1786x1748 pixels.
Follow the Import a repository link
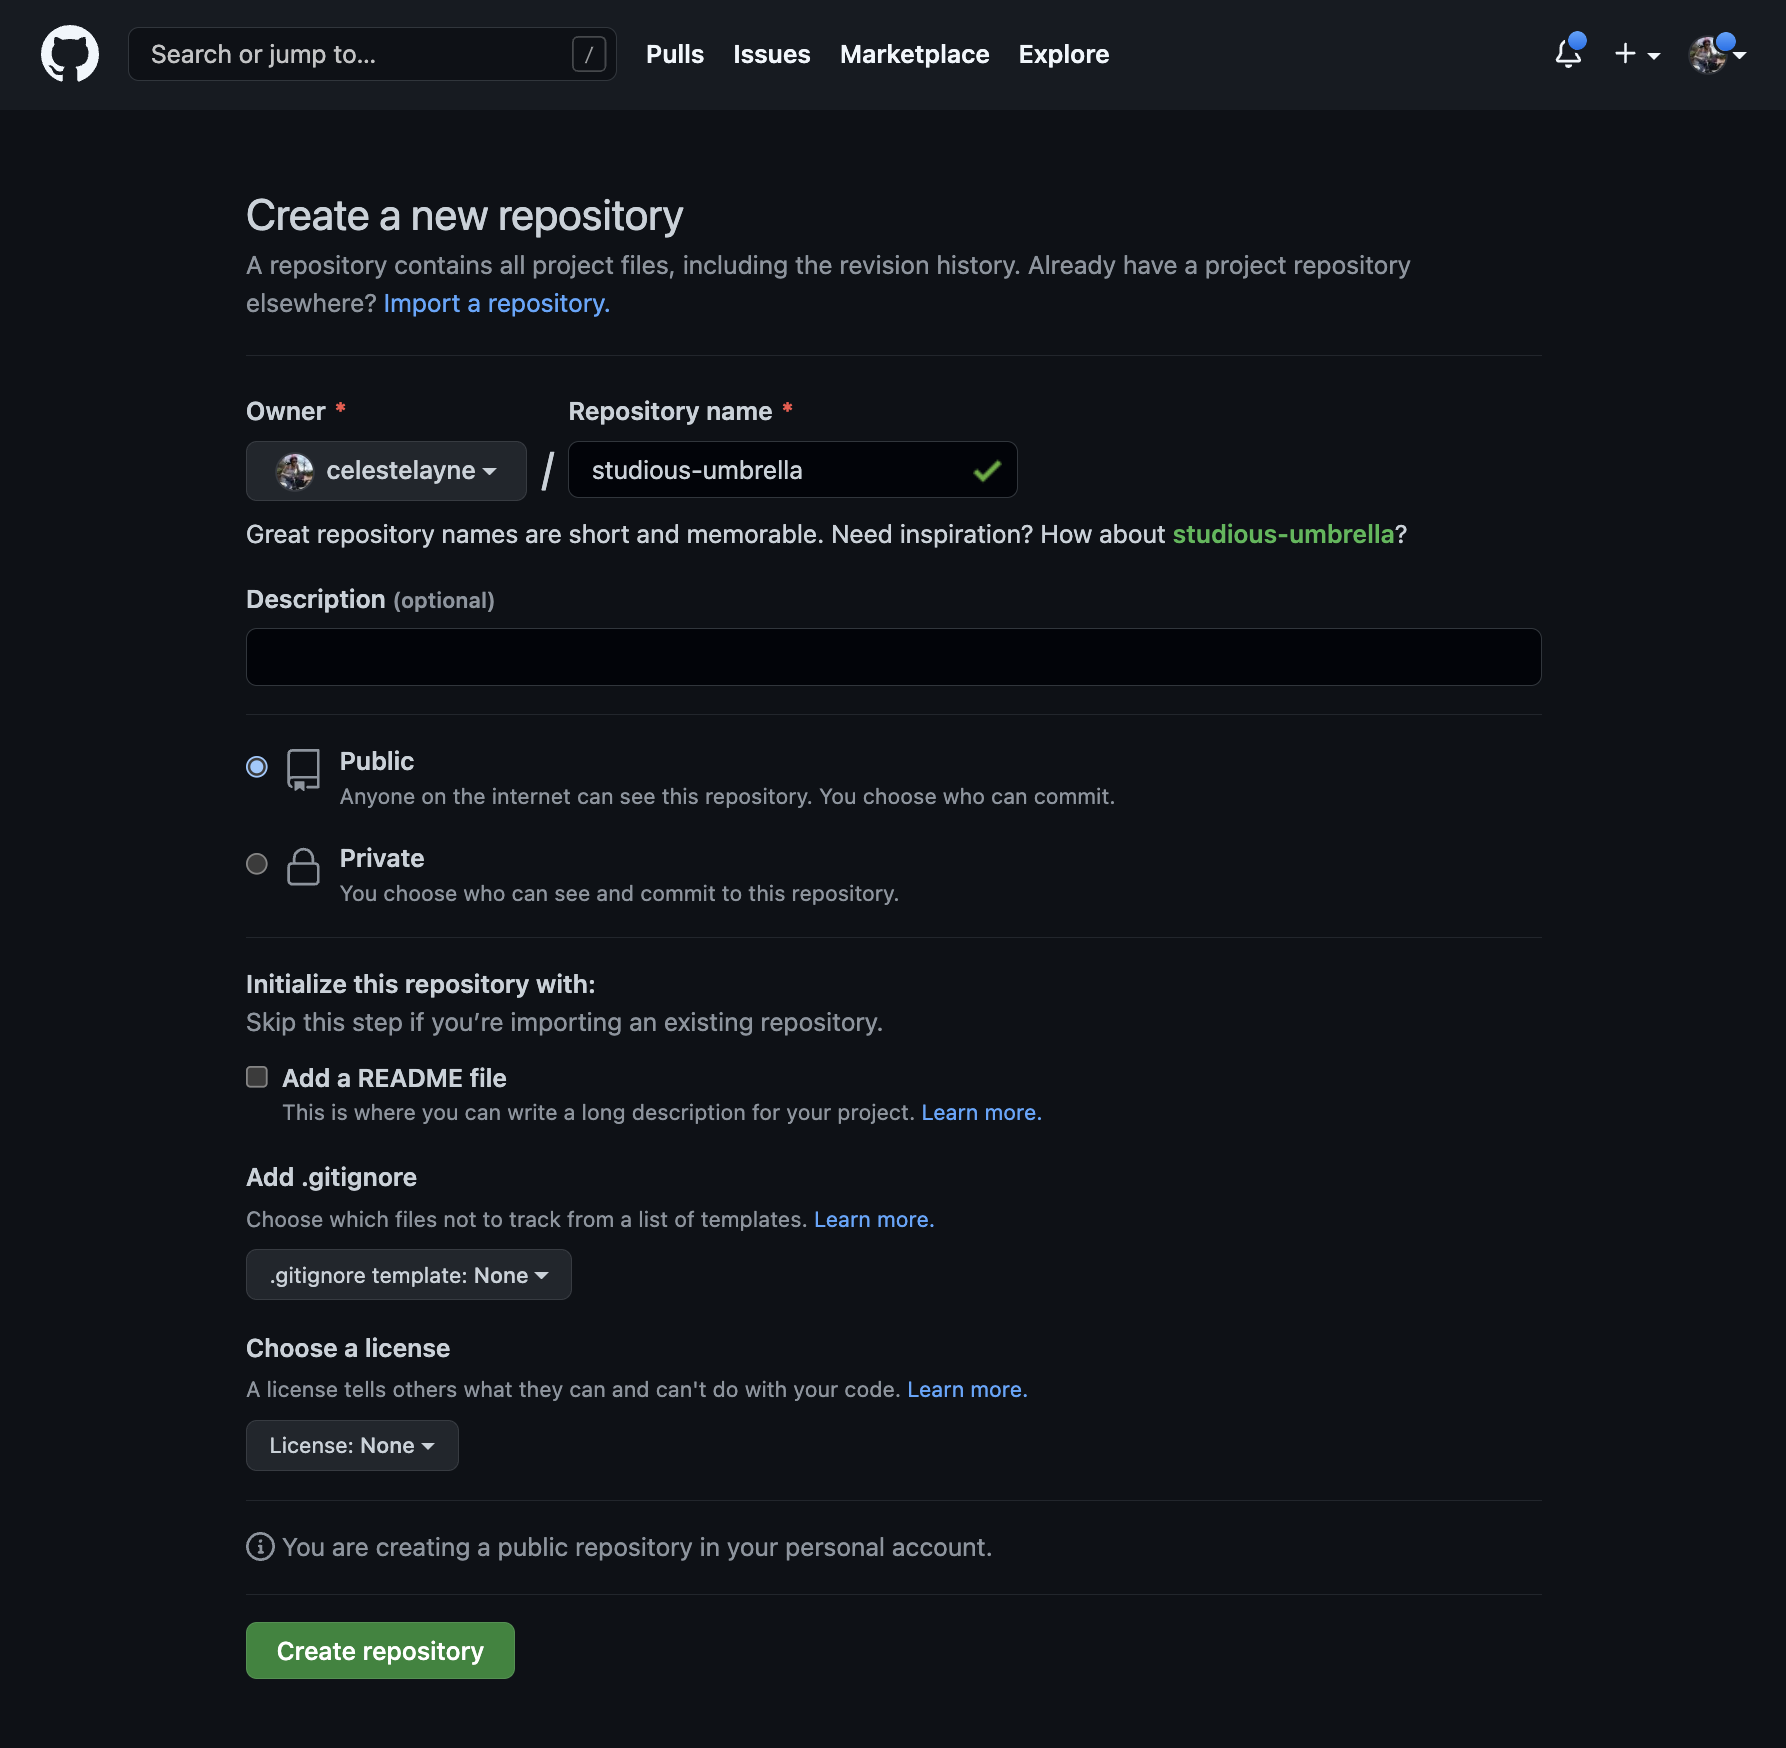(x=497, y=303)
